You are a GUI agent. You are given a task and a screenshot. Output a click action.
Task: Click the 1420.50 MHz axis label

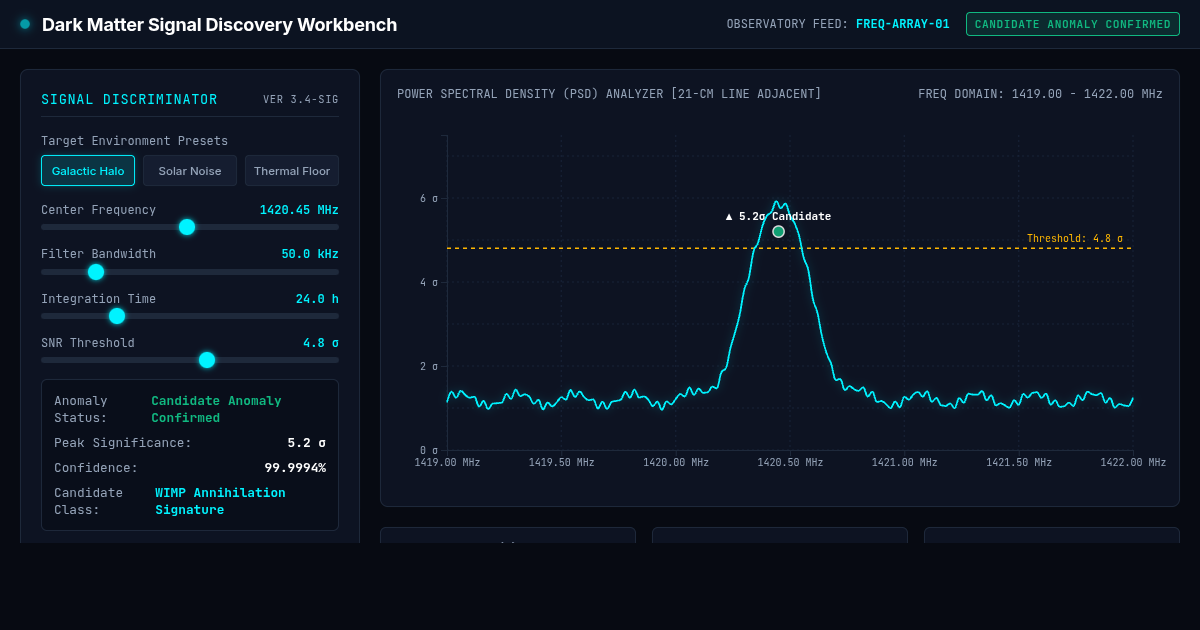pyautogui.click(x=790, y=462)
